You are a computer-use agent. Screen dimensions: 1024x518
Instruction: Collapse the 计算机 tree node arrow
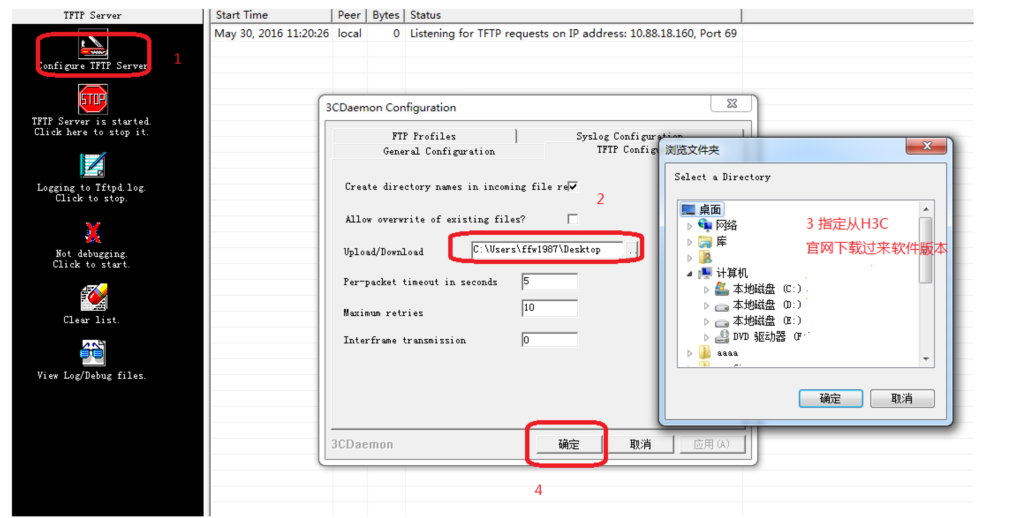pyautogui.click(x=690, y=274)
